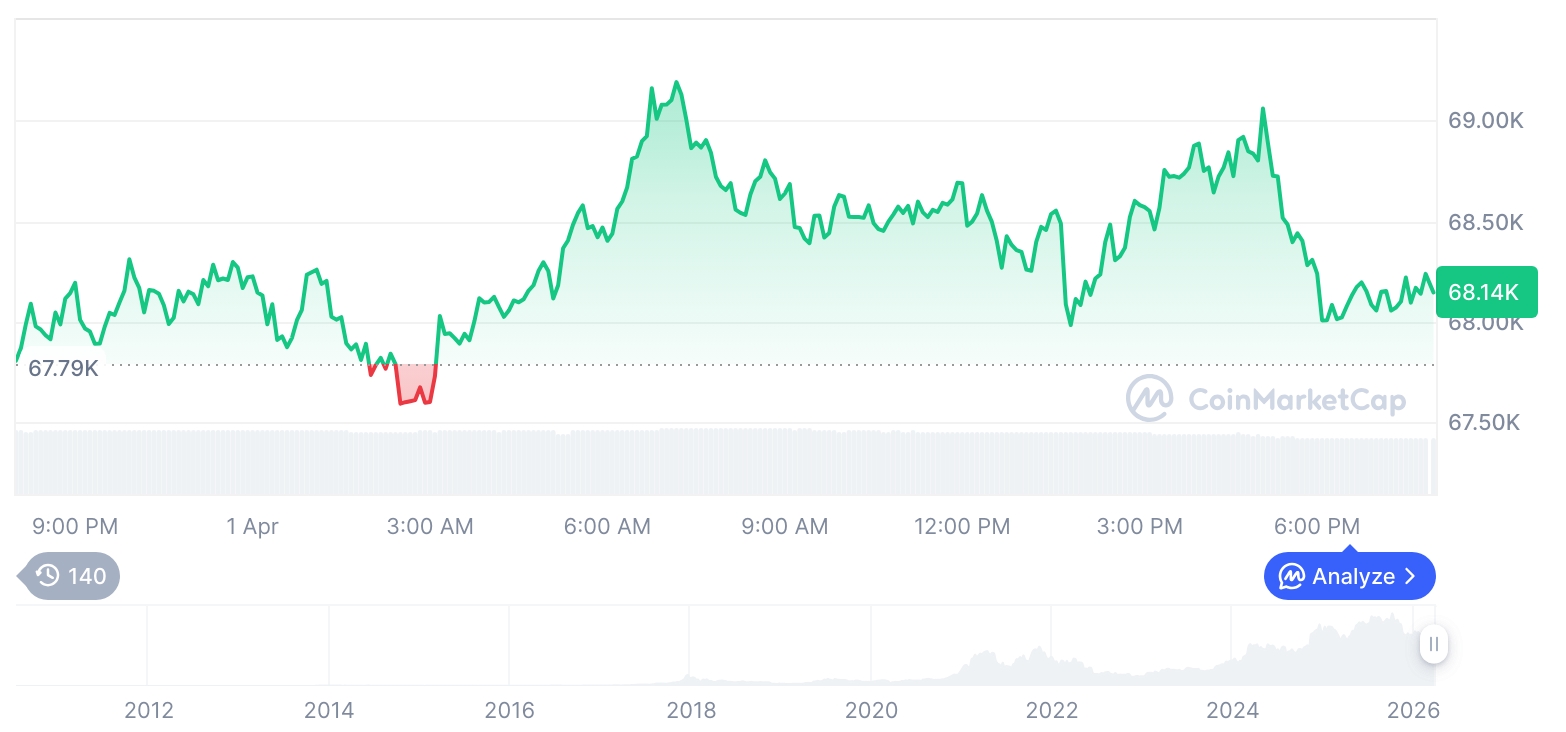Viewport: 1566px width, 732px height.
Task: Open the Analyze button chevron arrow
Action: coord(1411,577)
